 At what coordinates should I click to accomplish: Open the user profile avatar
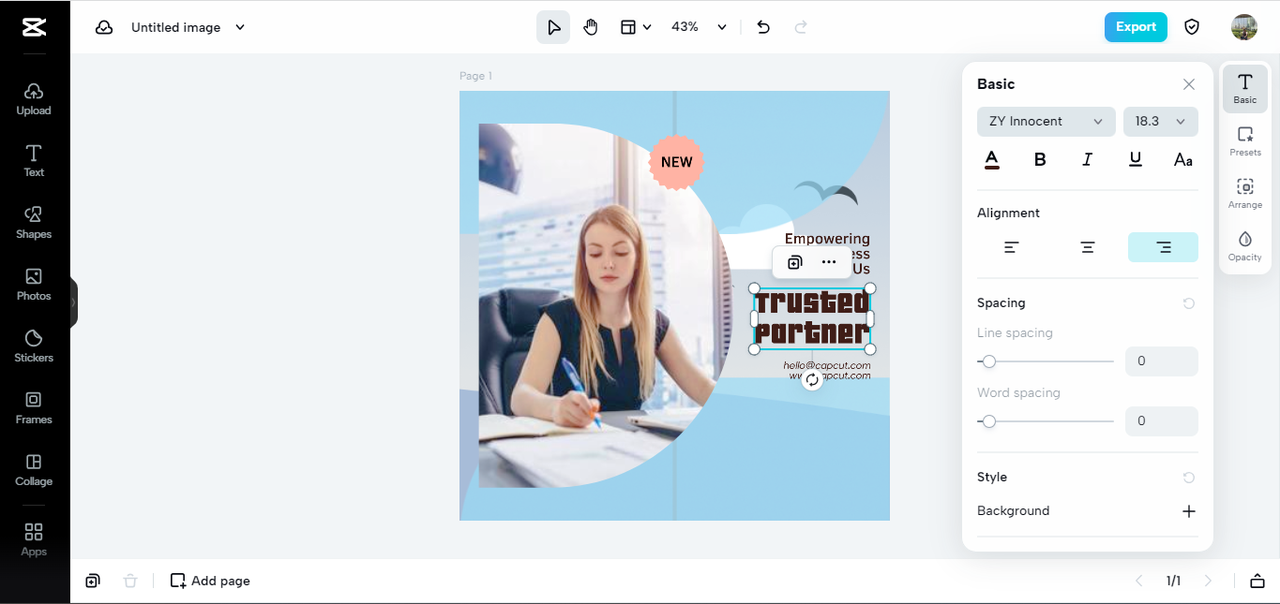coord(1244,27)
